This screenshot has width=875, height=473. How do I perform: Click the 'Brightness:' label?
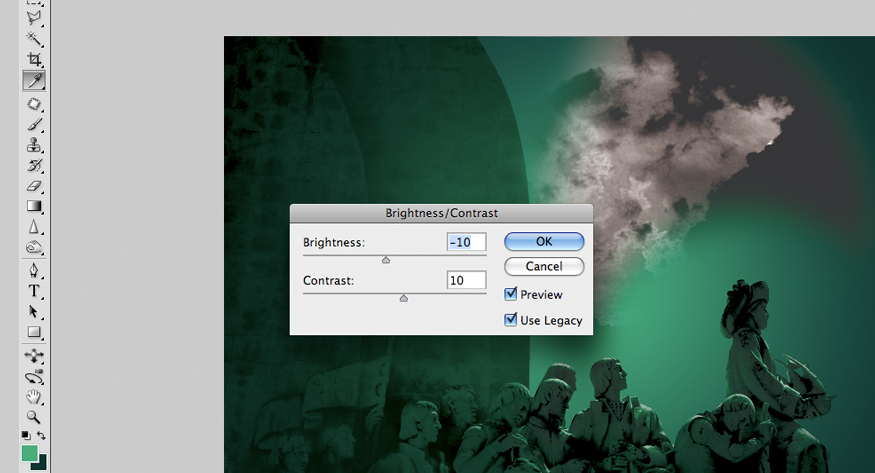[x=334, y=243]
